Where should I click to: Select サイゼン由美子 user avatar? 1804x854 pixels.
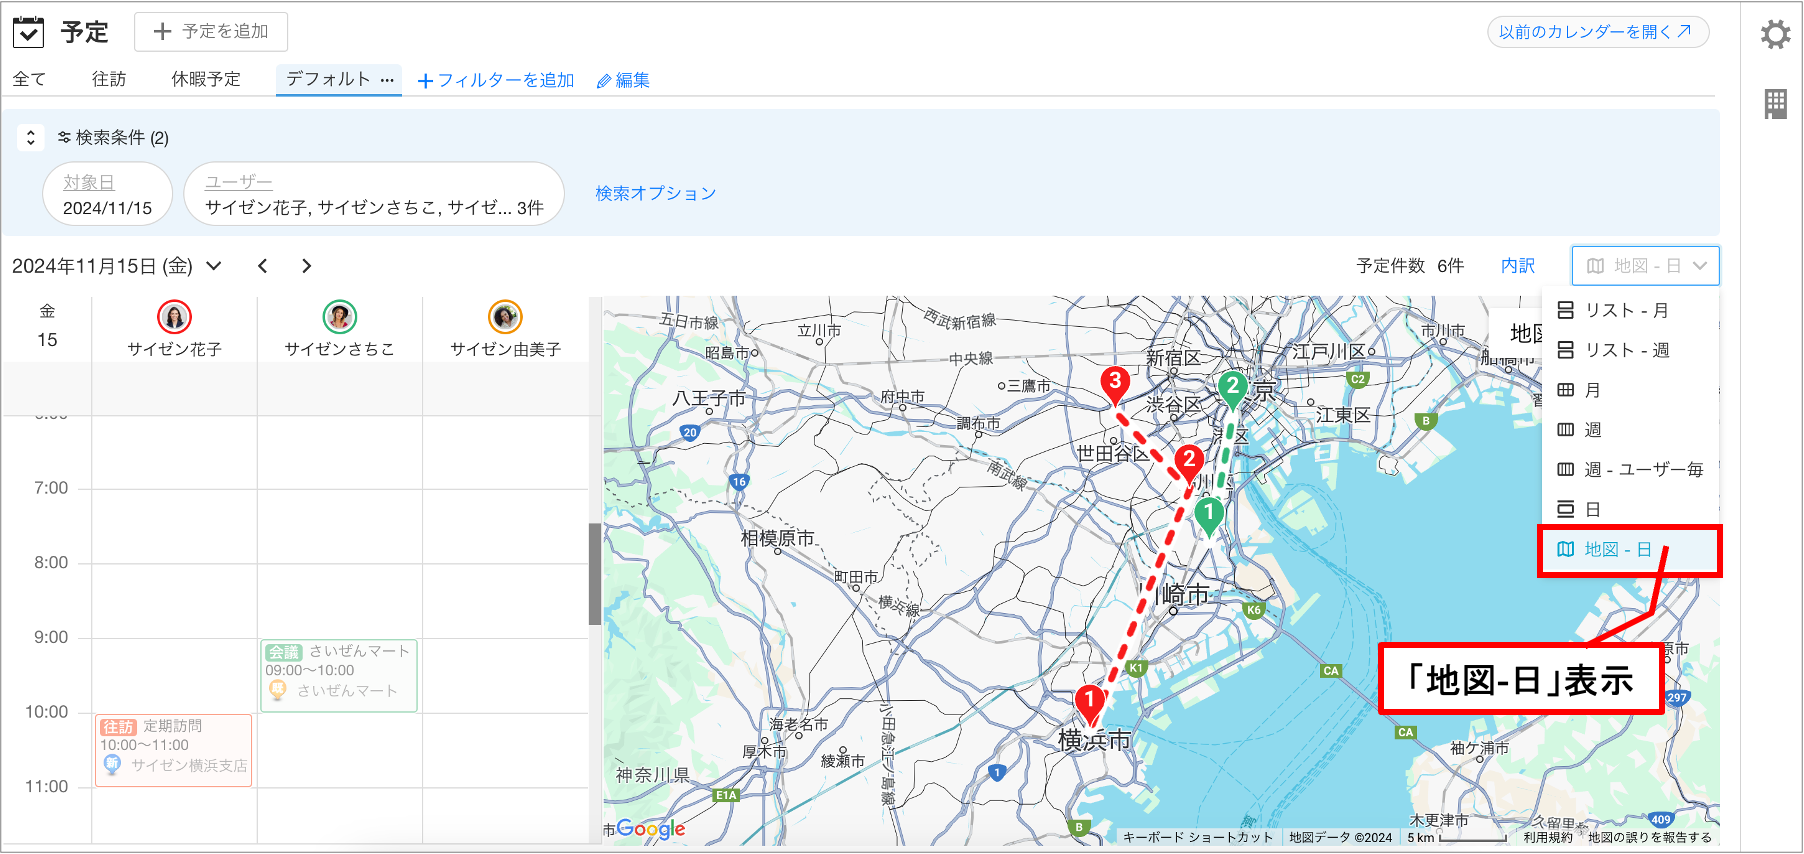click(x=505, y=317)
